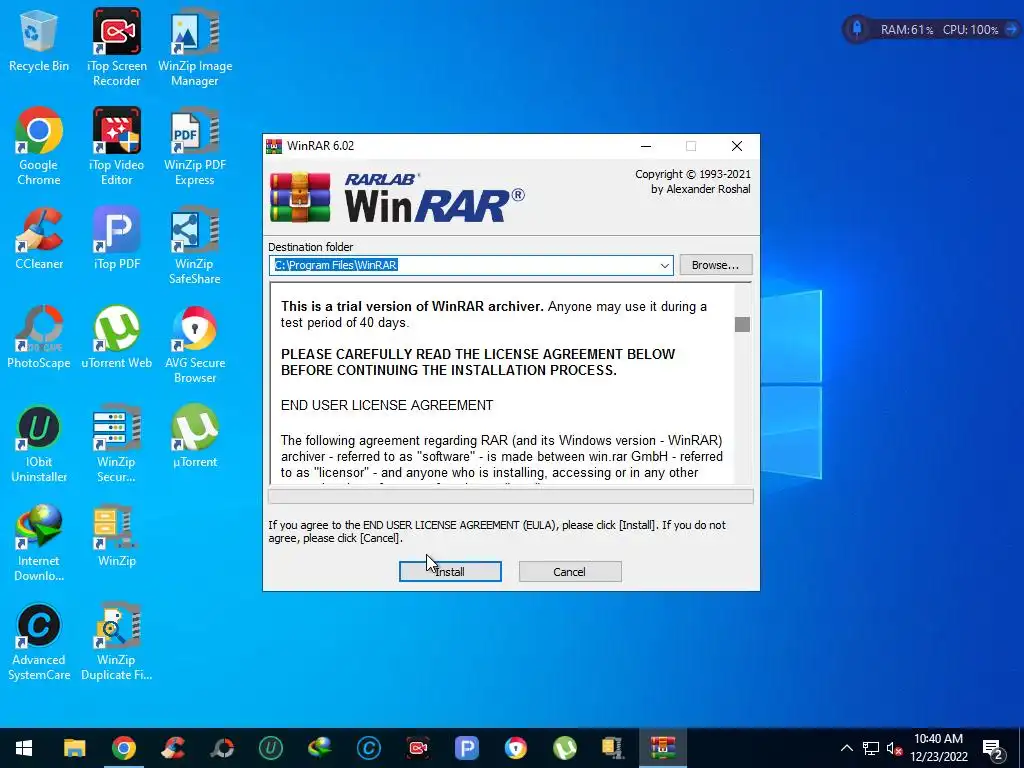Close the WinRAR 6.02 installer window
This screenshot has width=1024, height=768.
coord(737,146)
